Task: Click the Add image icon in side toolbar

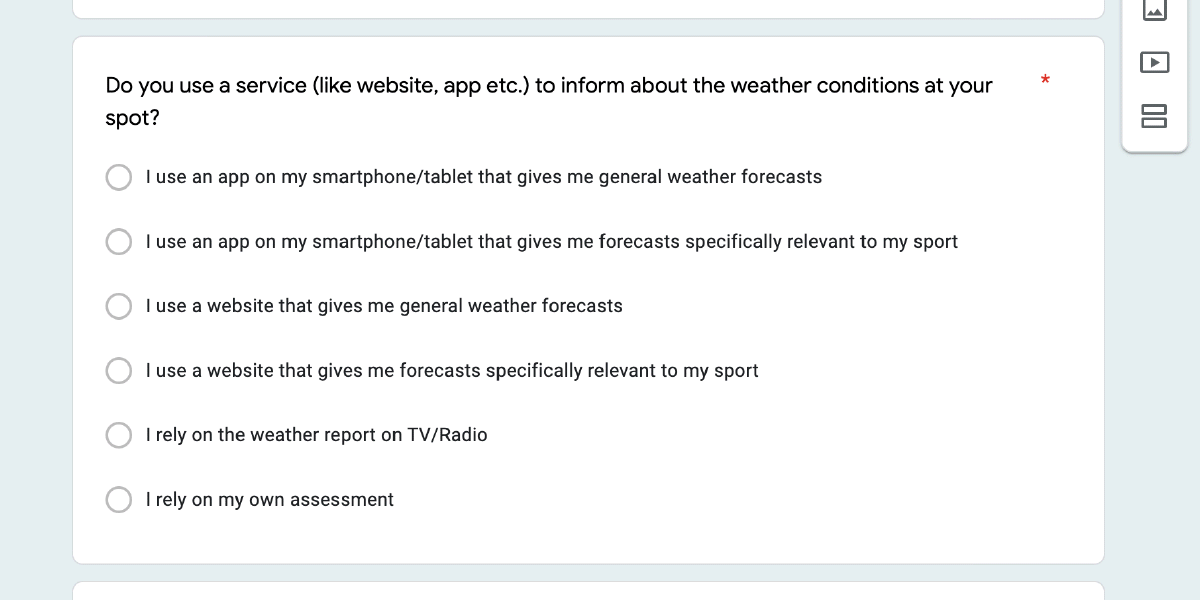Action: [x=1154, y=10]
